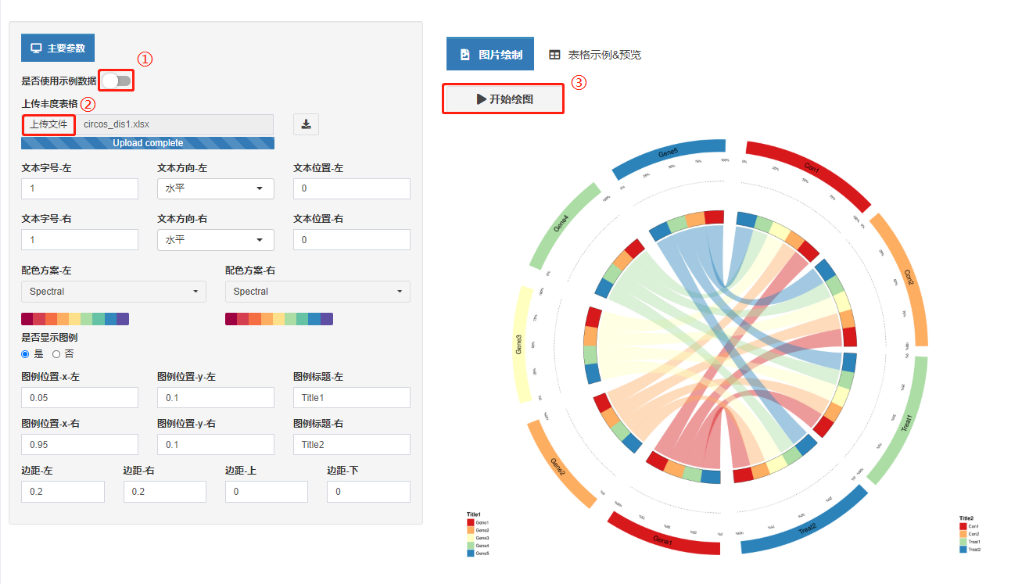Open the right Spectral color scheme dropdown

pos(316,290)
